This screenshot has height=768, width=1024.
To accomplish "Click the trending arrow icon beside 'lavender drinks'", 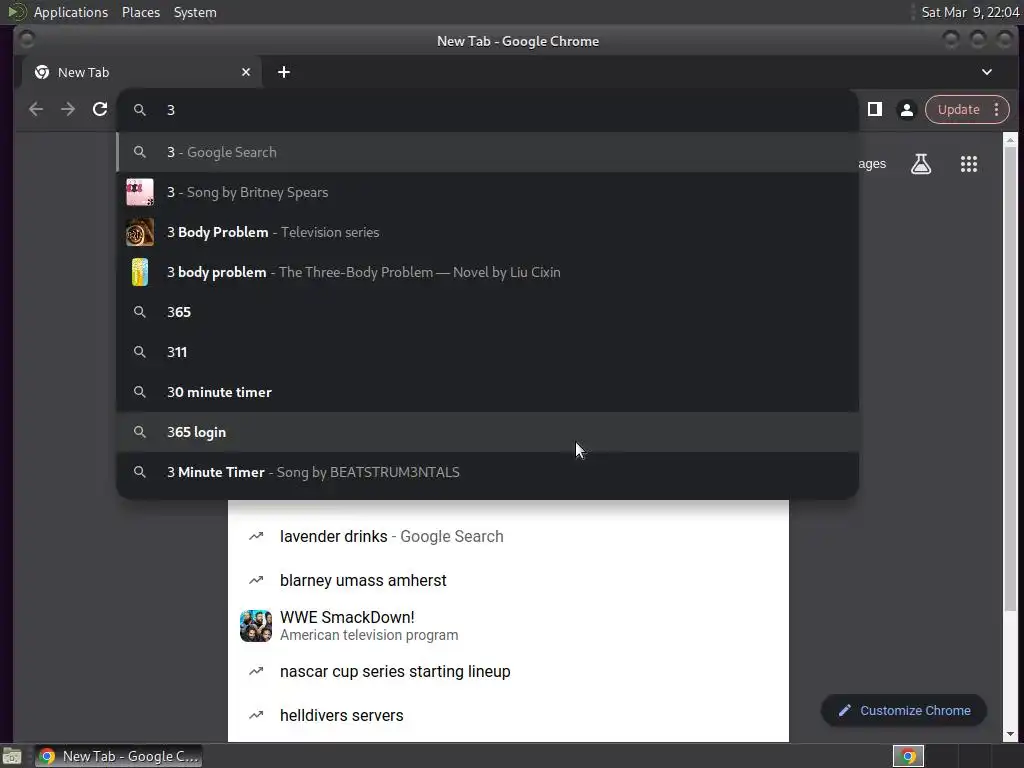I will pyautogui.click(x=256, y=536).
